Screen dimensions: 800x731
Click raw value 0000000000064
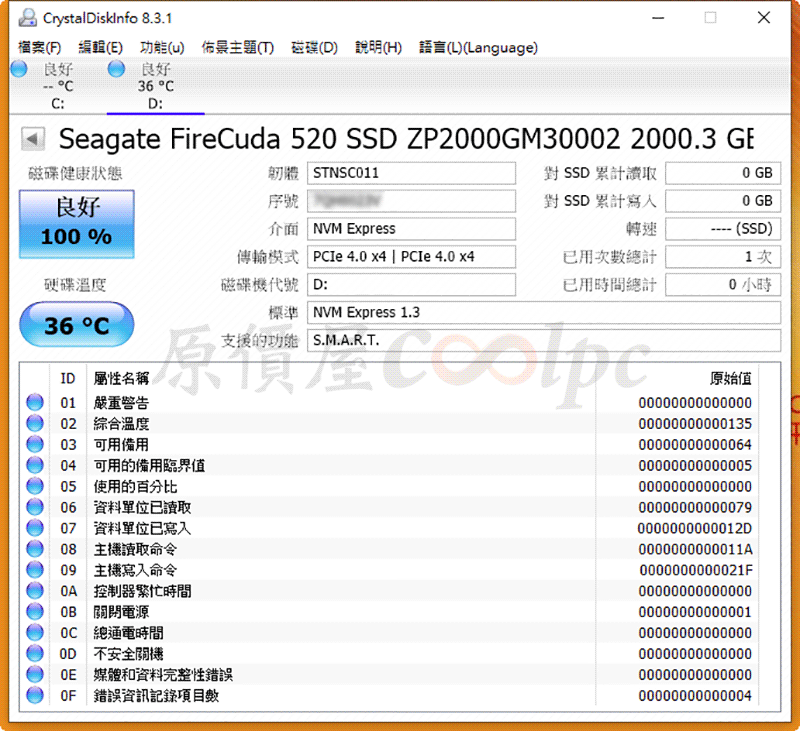pyautogui.click(x=695, y=444)
